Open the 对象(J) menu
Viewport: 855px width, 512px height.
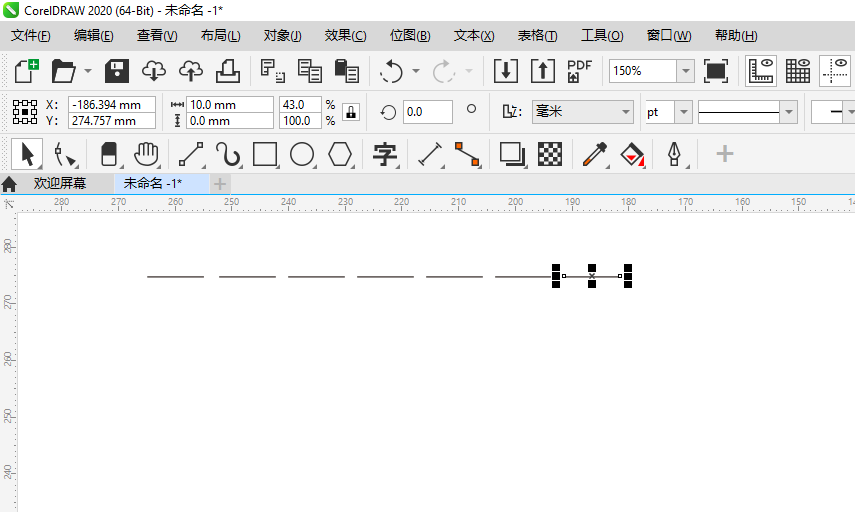(x=282, y=35)
